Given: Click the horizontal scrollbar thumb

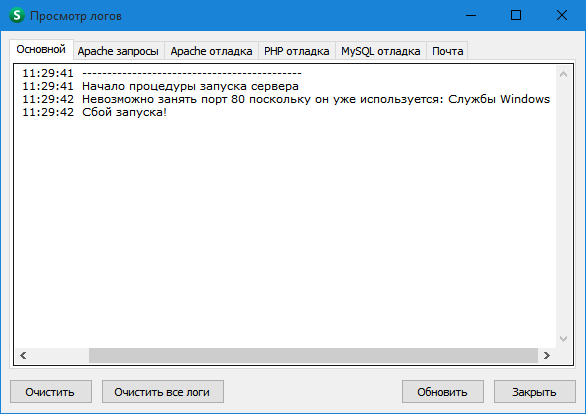Looking at the screenshot, I should [313, 355].
